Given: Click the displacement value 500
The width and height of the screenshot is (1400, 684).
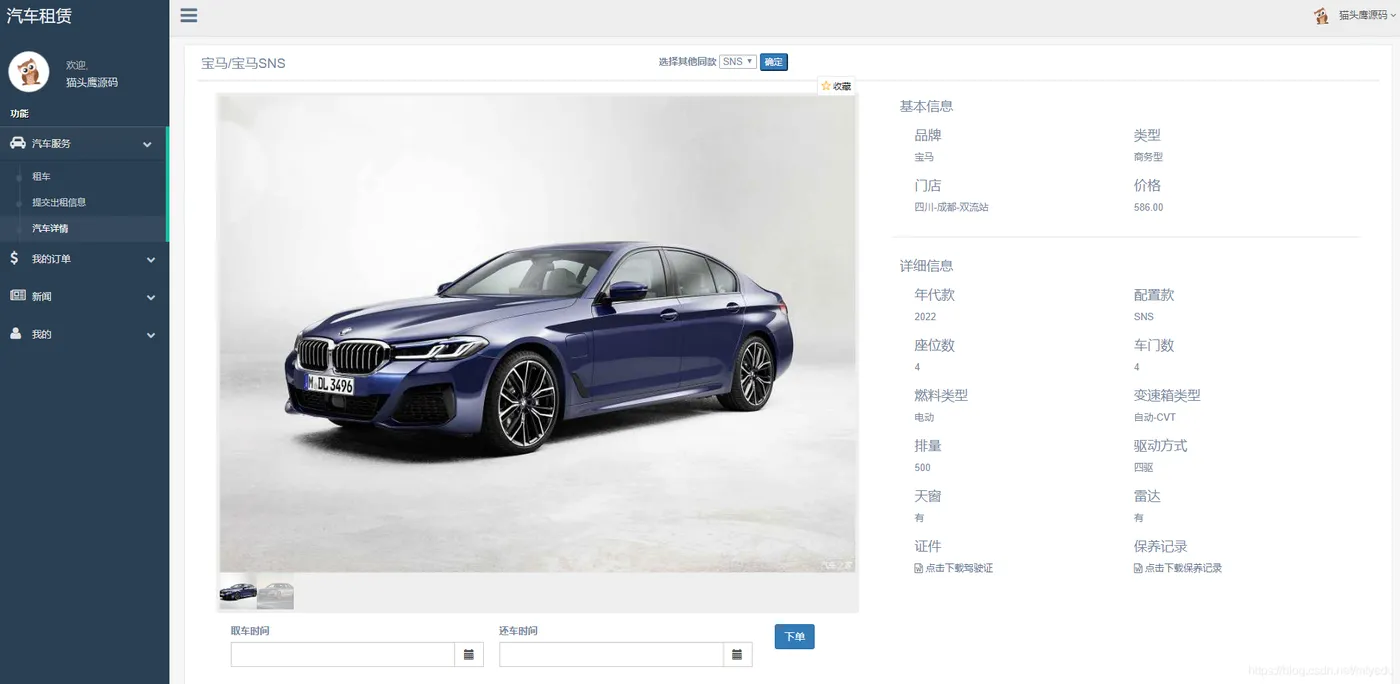Looking at the screenshot, I should coord(922,467).
